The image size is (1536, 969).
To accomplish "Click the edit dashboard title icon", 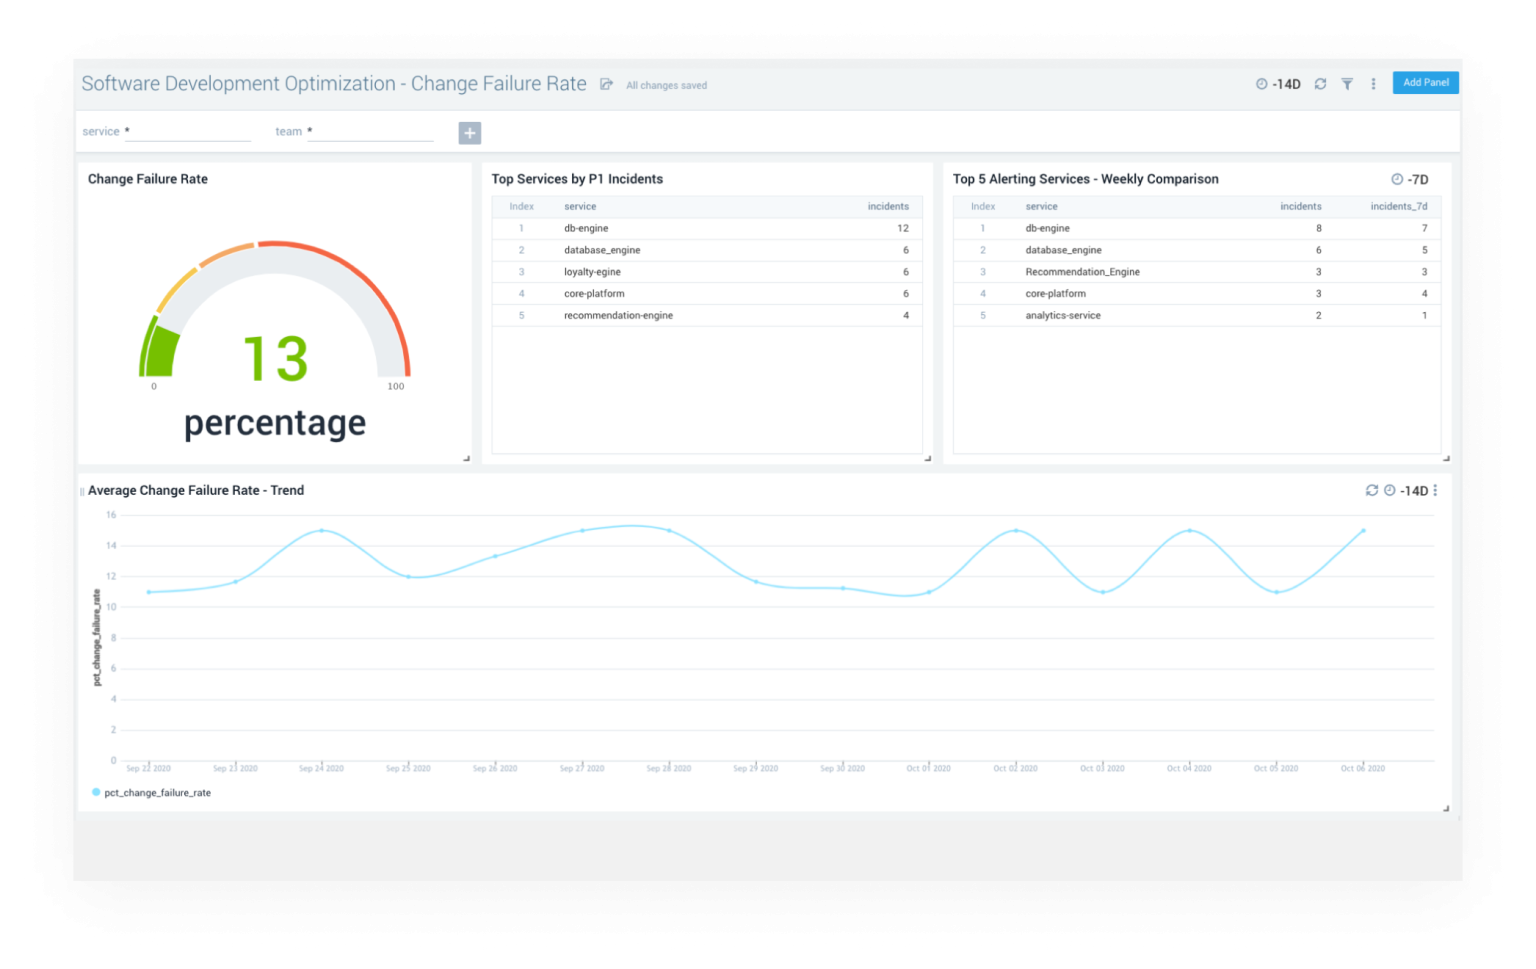I will 606,85.
